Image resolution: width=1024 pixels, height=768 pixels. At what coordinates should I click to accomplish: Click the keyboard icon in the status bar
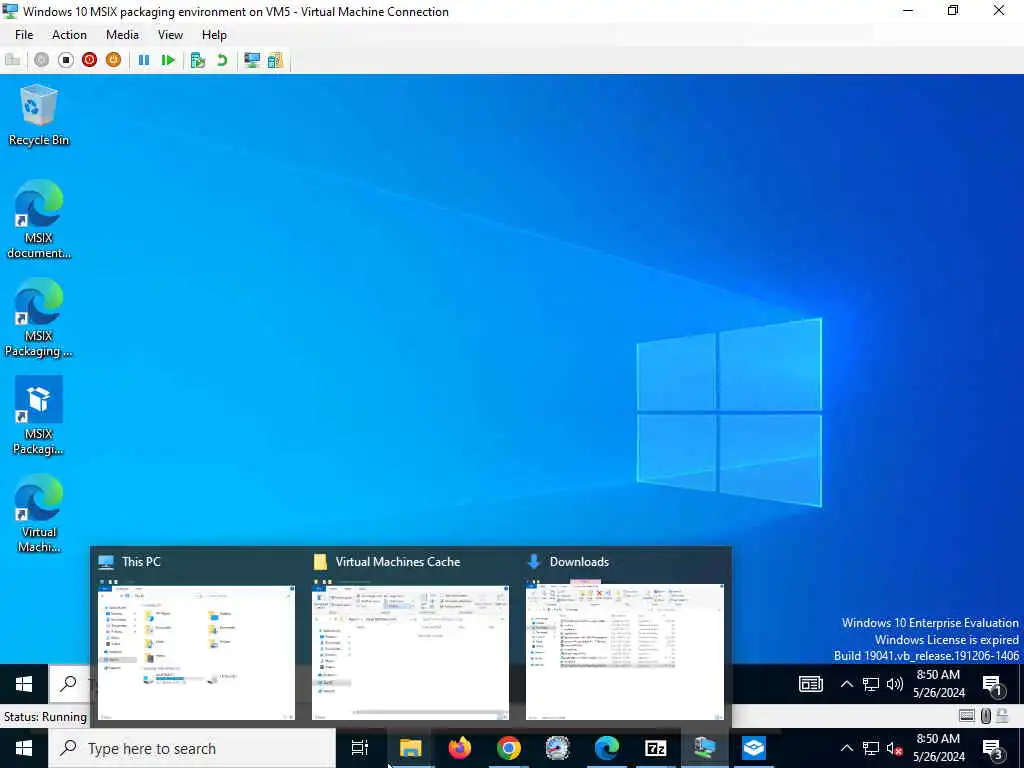(x=967, y=716)
